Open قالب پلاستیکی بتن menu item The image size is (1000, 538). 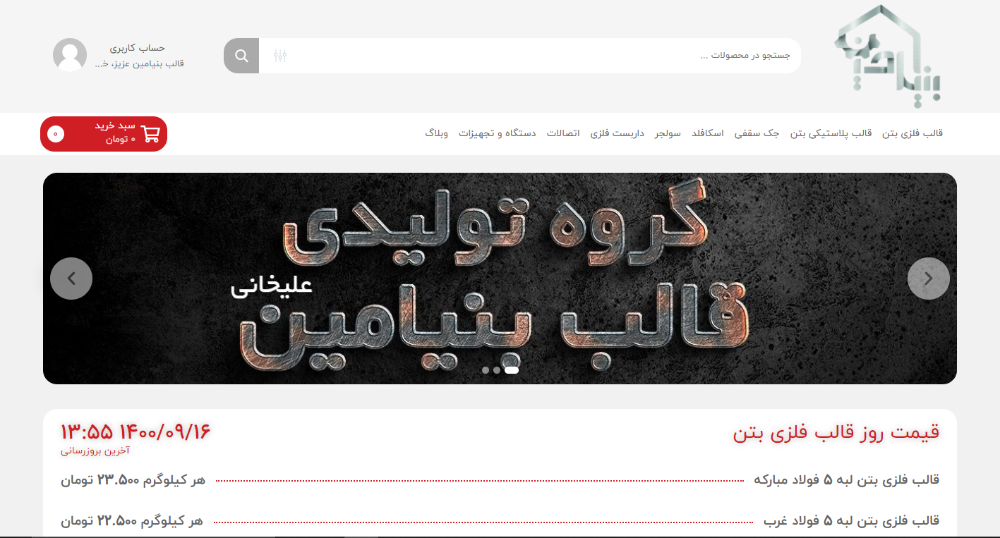click(831, 133)
